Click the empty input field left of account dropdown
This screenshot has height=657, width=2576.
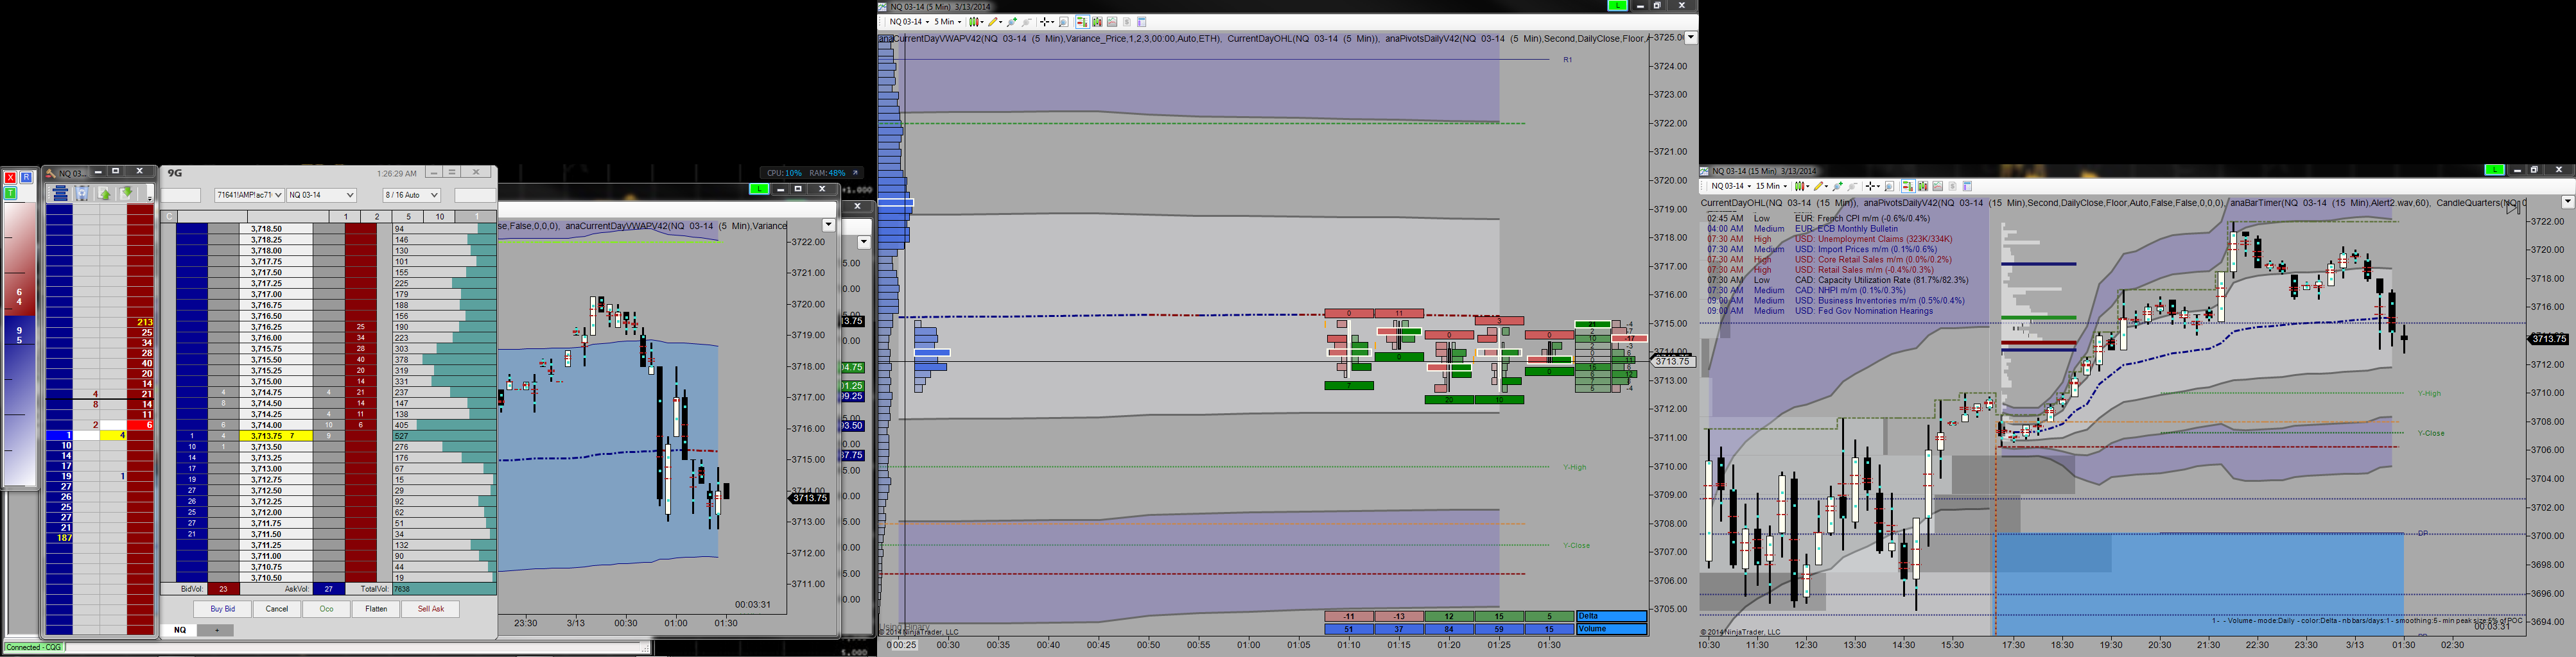(181, 195)
